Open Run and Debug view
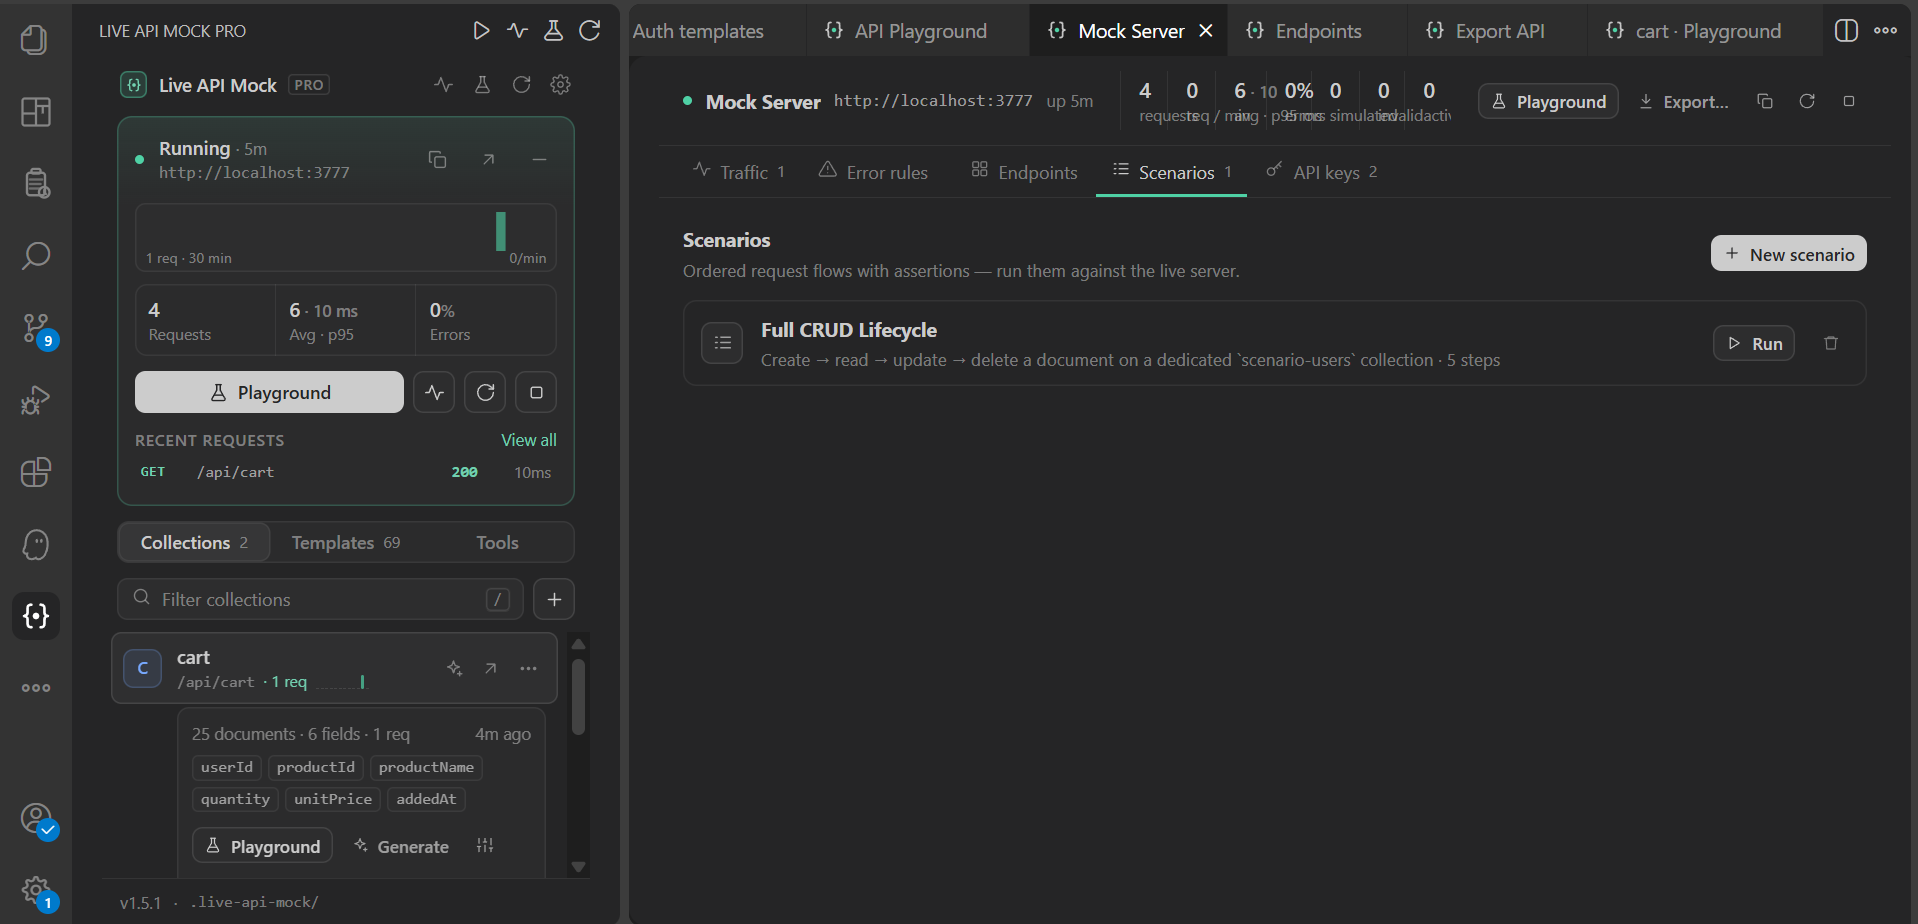Image resolution: width=1918 pixels, height=924 pixels. [35, 400]
